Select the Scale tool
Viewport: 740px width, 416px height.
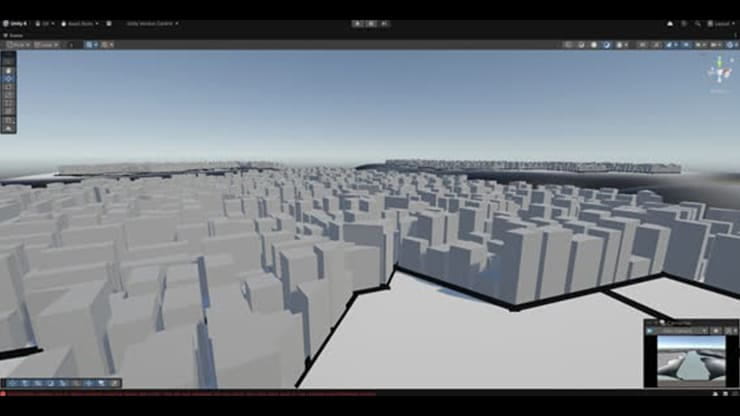pyautogui.click(x=8, y=94)
